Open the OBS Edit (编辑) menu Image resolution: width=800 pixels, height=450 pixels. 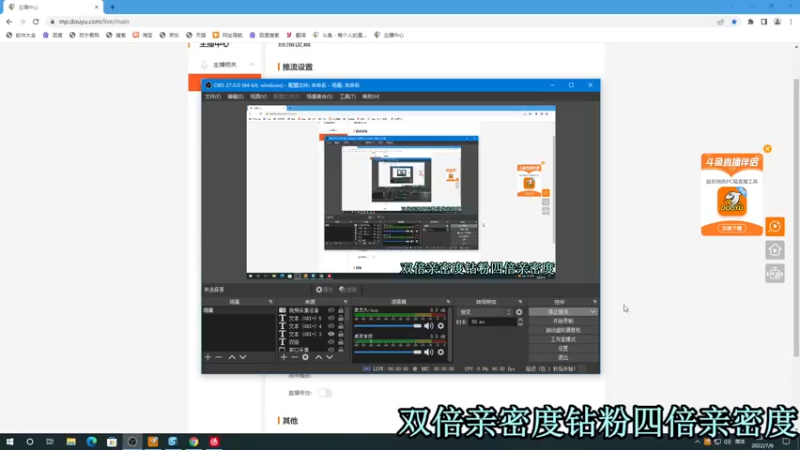[235, 96]
